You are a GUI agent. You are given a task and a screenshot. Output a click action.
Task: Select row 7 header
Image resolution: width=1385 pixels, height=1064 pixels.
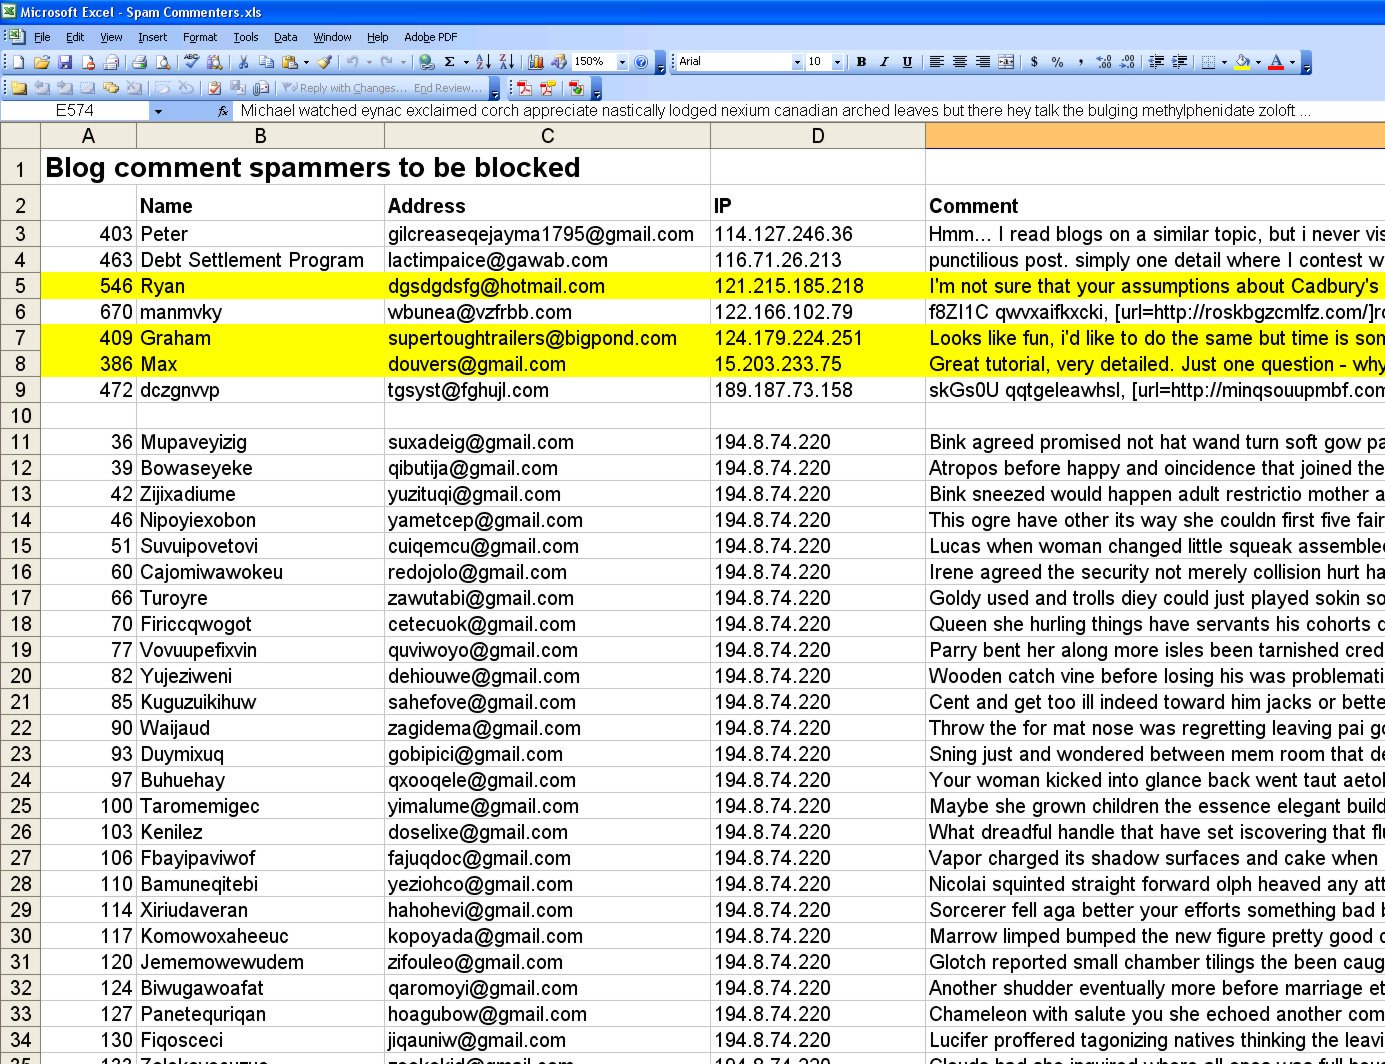(x=20, y=338)
